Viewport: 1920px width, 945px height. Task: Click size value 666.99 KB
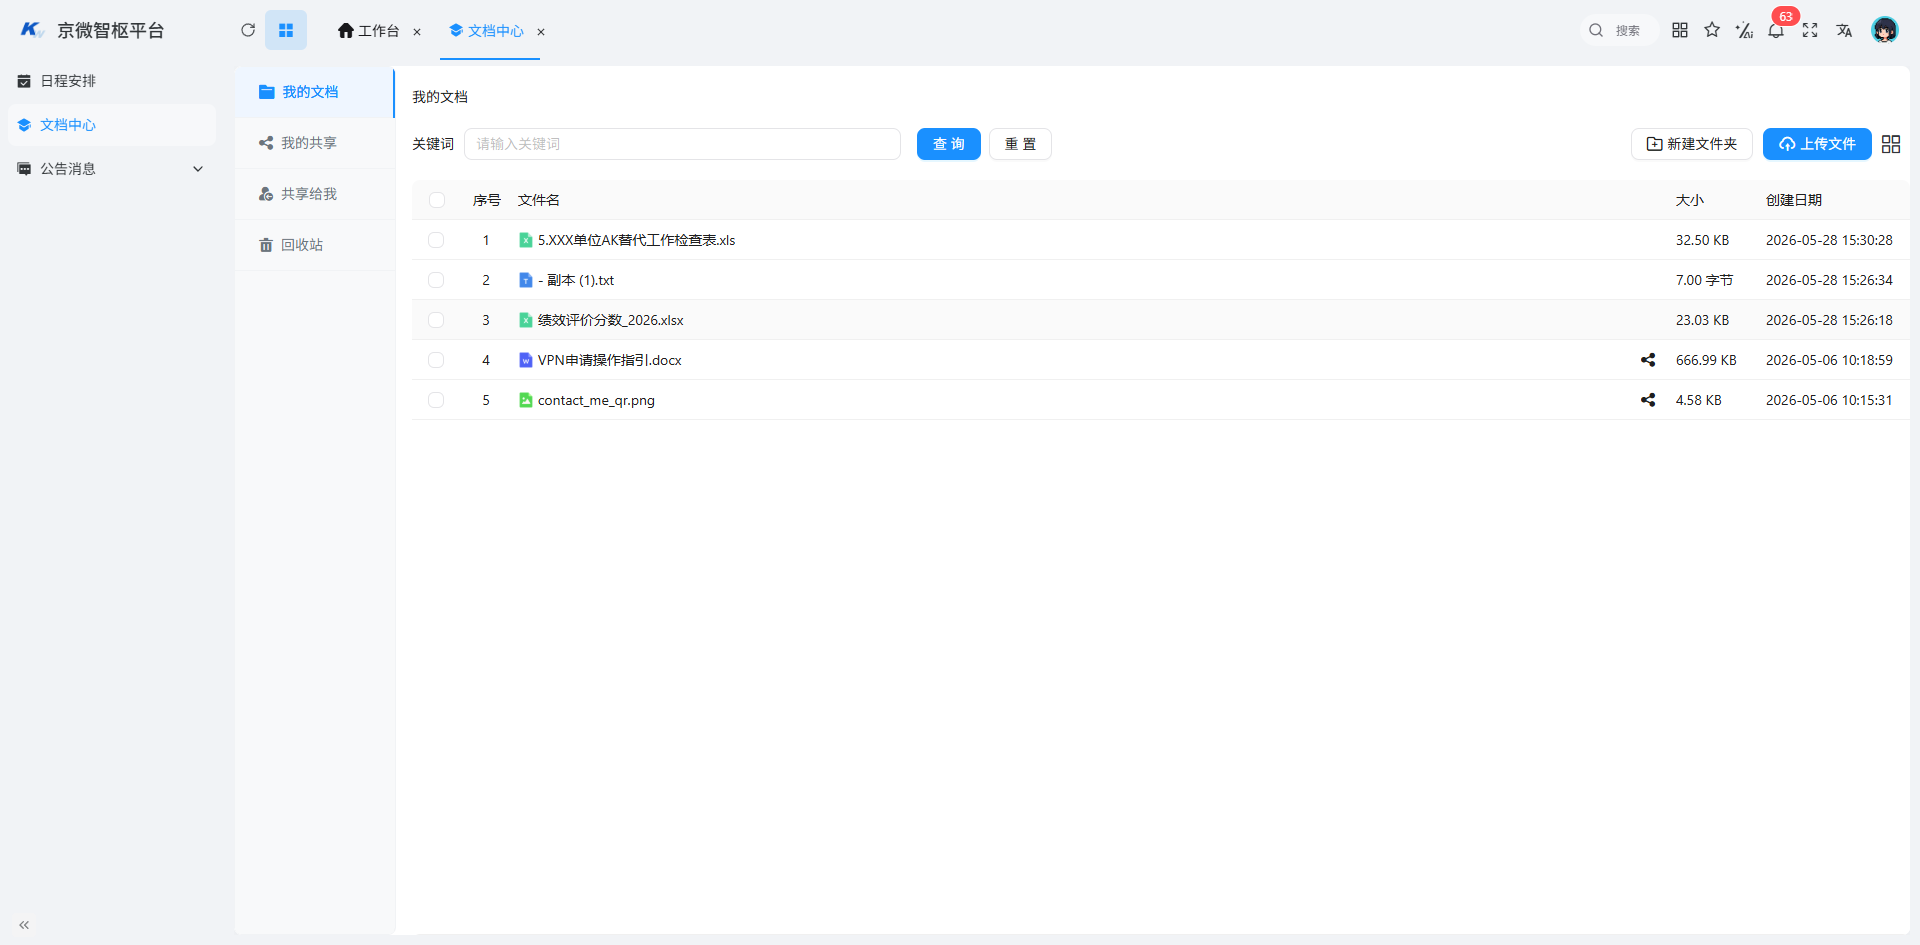1706,360
